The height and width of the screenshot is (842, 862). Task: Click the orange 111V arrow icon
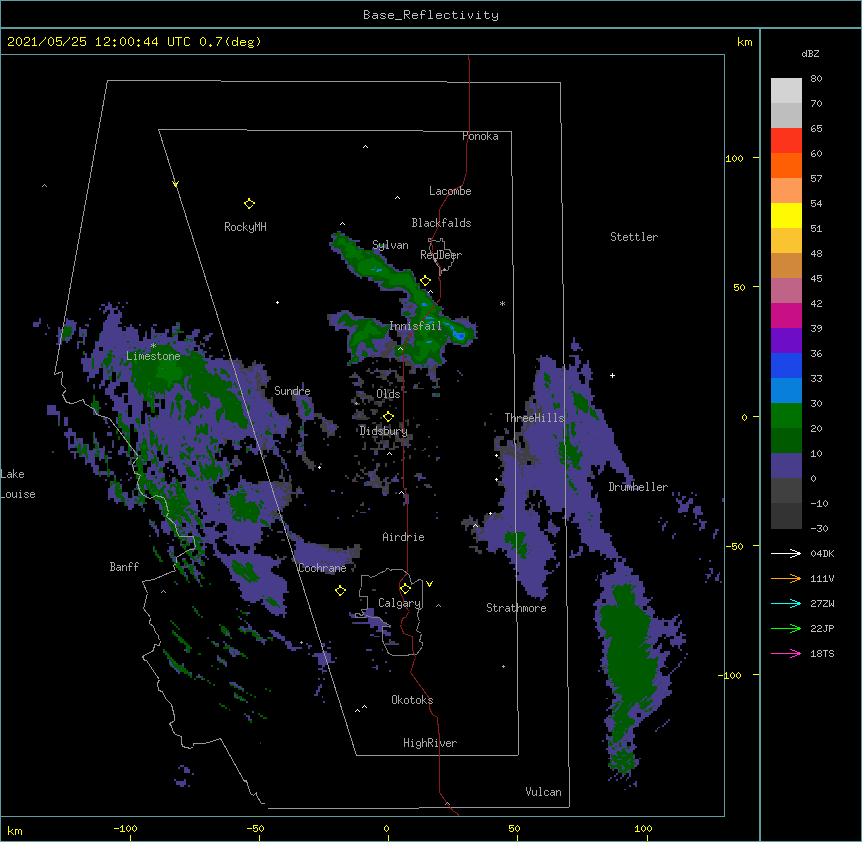(x=786, y=578)
